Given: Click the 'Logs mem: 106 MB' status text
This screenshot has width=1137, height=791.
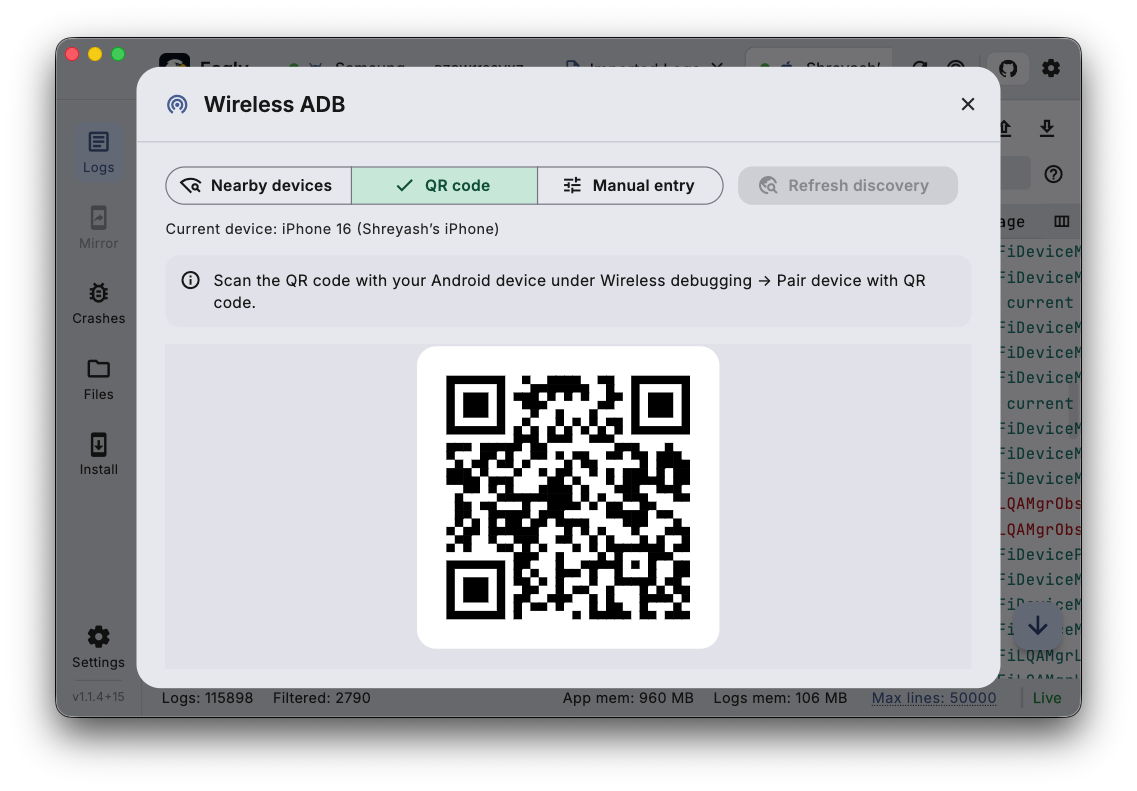Looking at the screenshot, I should pos(780,697).
